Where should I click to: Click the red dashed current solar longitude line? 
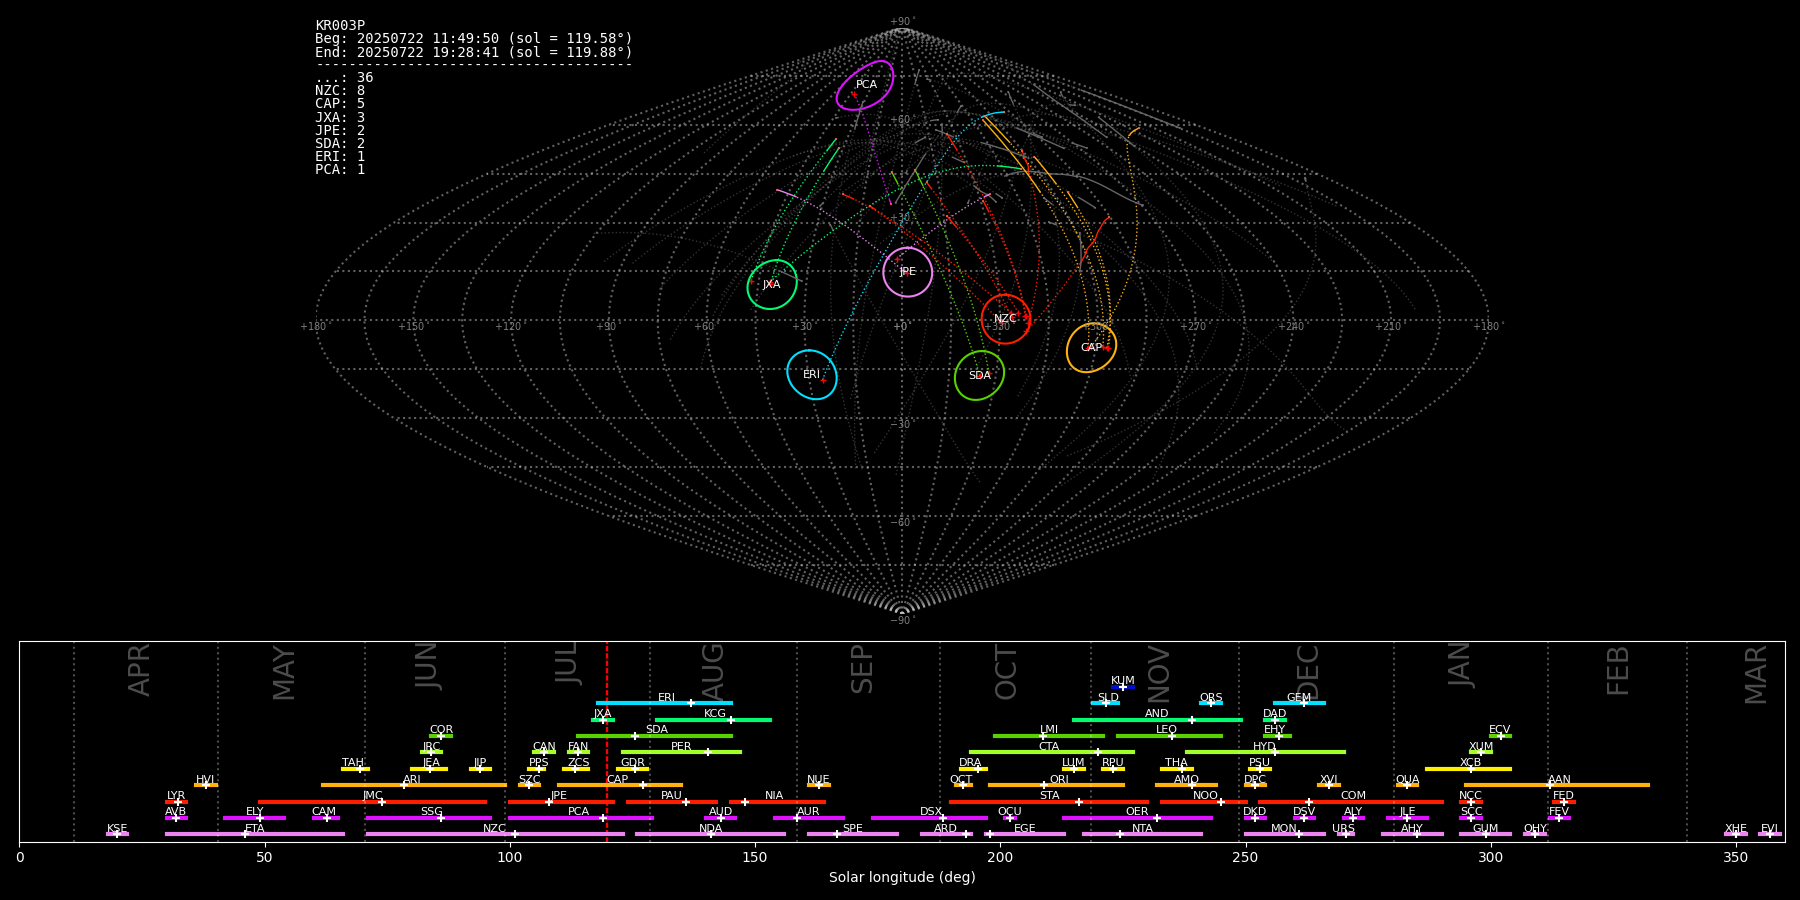click(607, 741)
